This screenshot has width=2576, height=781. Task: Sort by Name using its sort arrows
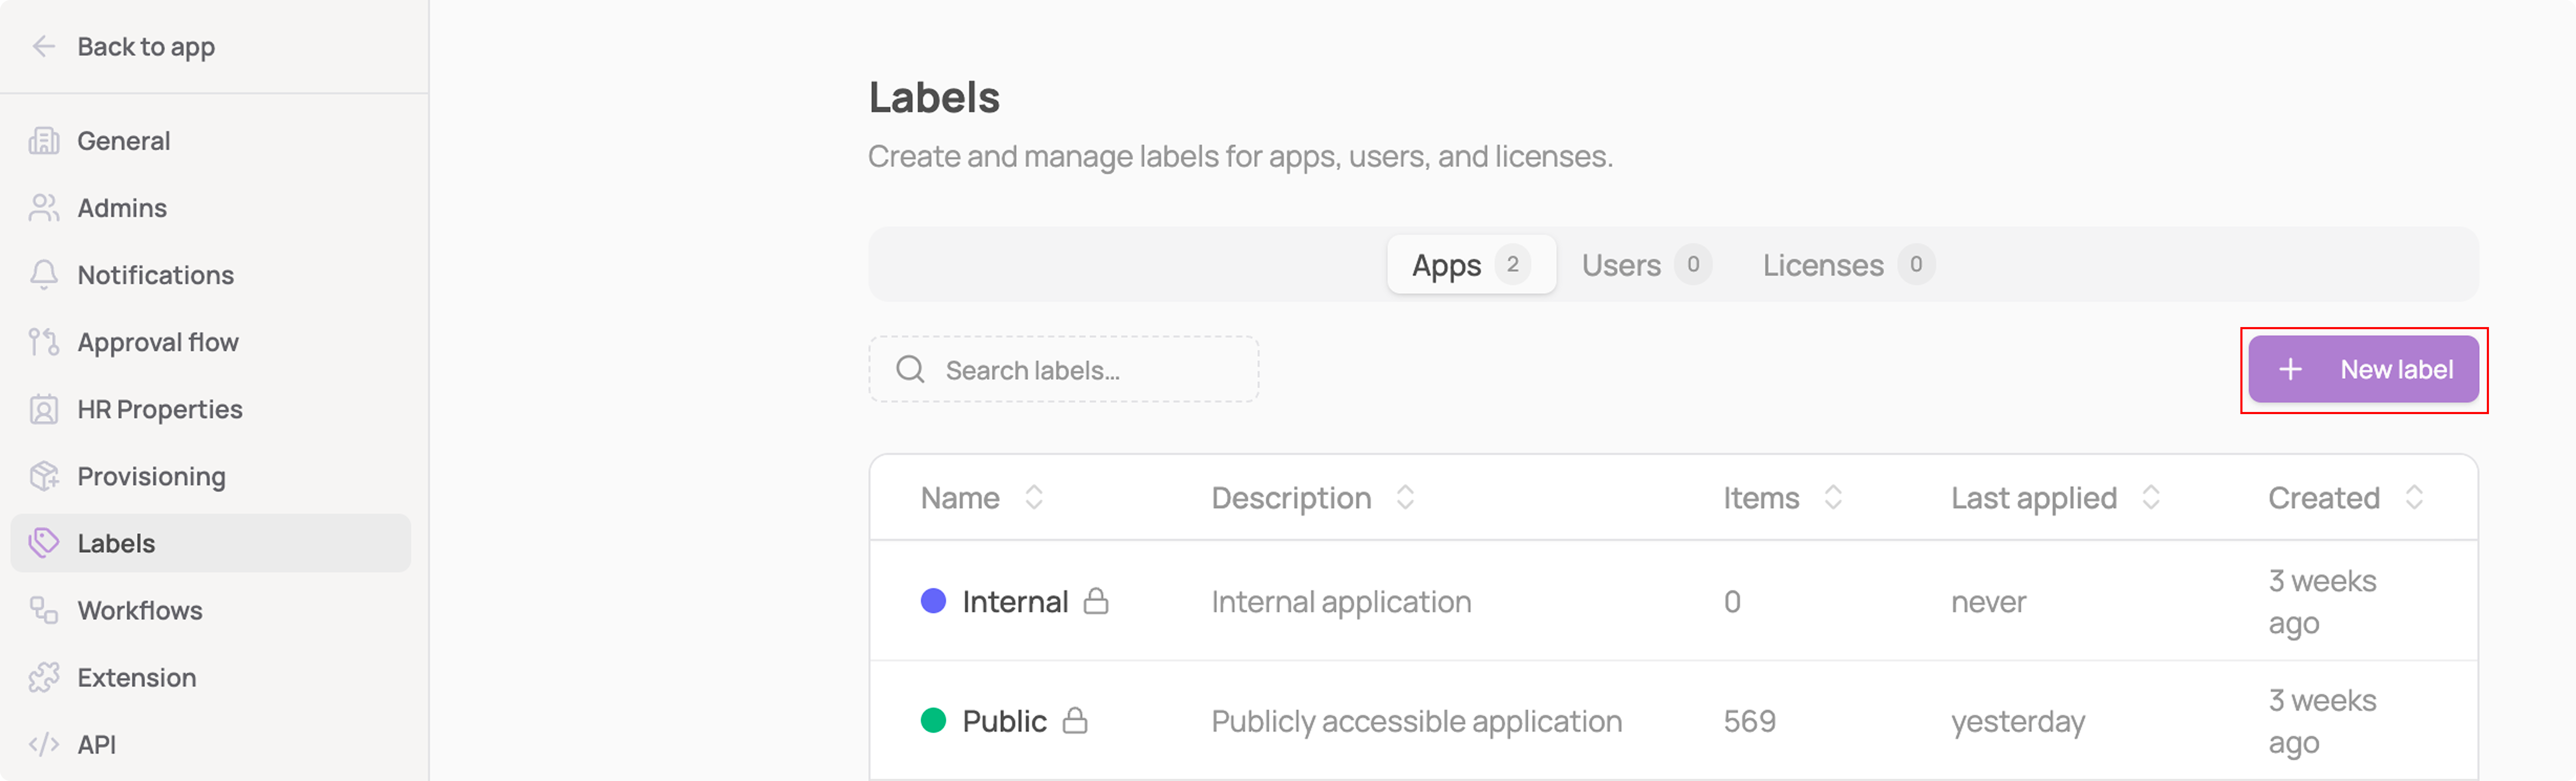pos(1034,497)
